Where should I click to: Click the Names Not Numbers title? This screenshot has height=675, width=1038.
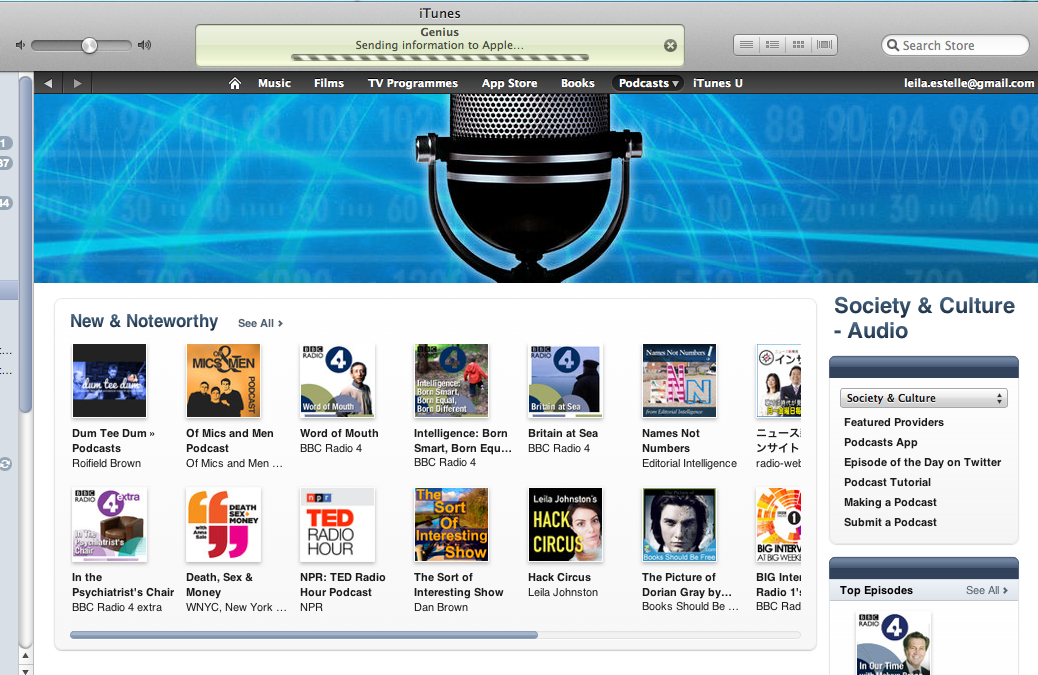pos(671,441)
